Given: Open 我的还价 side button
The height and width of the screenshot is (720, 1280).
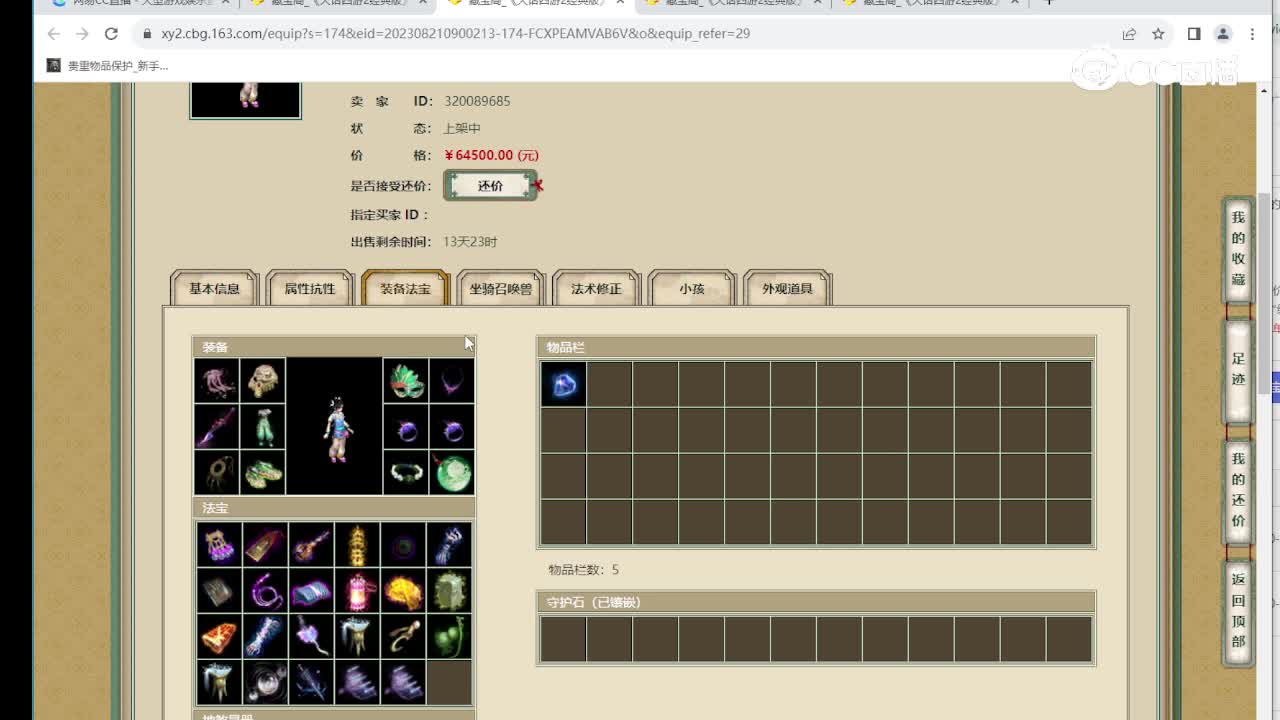Looking at the screenshot, I should [1238, 490].
